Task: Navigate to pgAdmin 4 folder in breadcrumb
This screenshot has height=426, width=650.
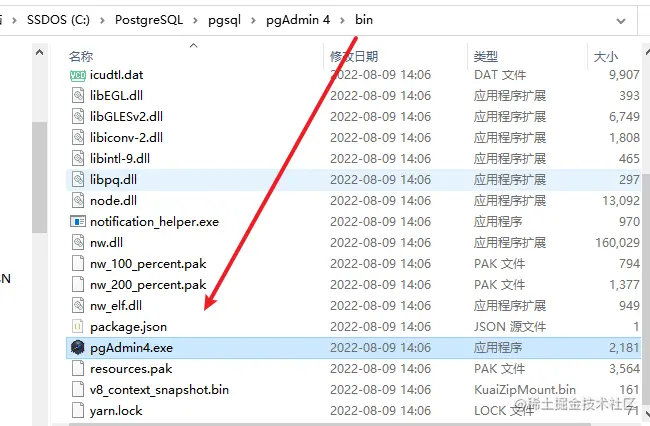Action: click(298, 20)
